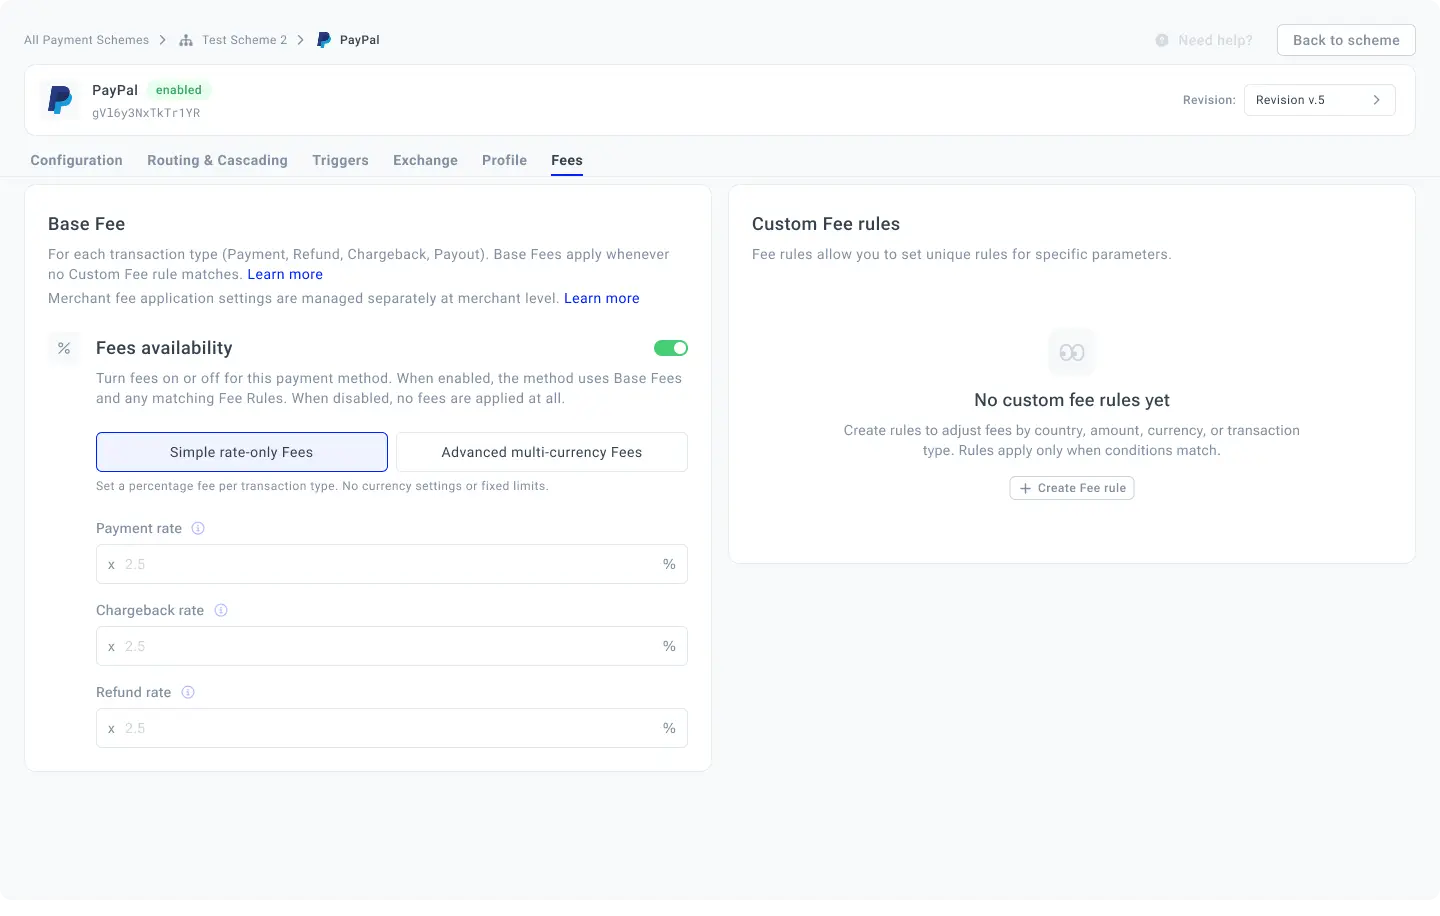Switch to the Routing & Cascading tab
Viewport: 1440px width, 916px height.
point(217,160)
